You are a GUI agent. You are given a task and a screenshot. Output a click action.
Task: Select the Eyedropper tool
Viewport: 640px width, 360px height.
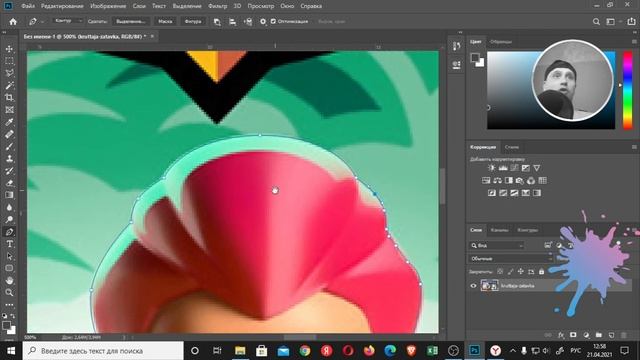(9, 122)
